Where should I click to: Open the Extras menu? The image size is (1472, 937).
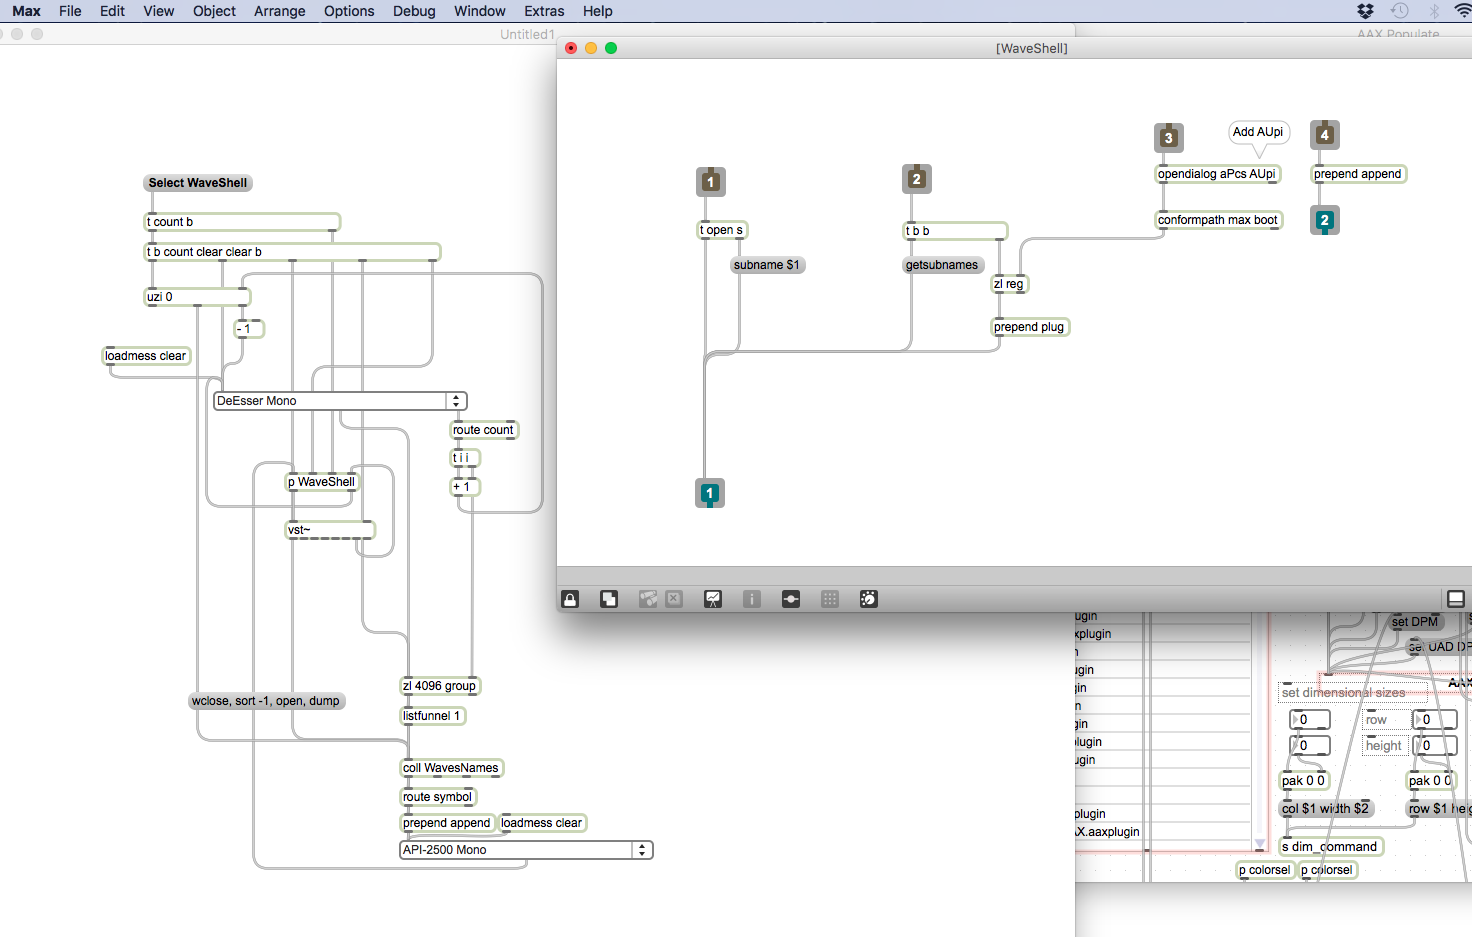[544, 11]
